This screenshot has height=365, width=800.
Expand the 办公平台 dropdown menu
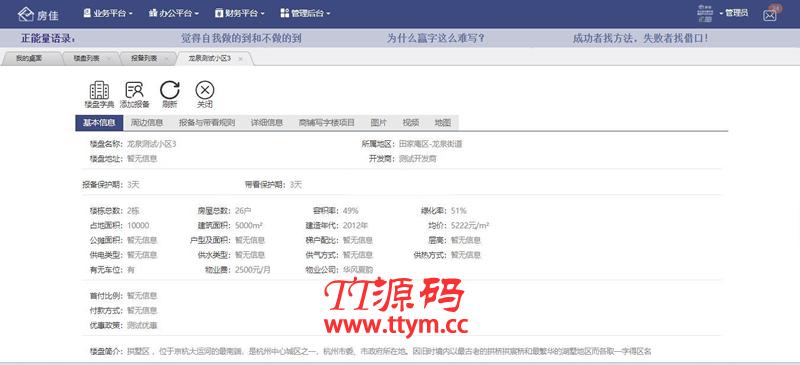click(173, 14)
